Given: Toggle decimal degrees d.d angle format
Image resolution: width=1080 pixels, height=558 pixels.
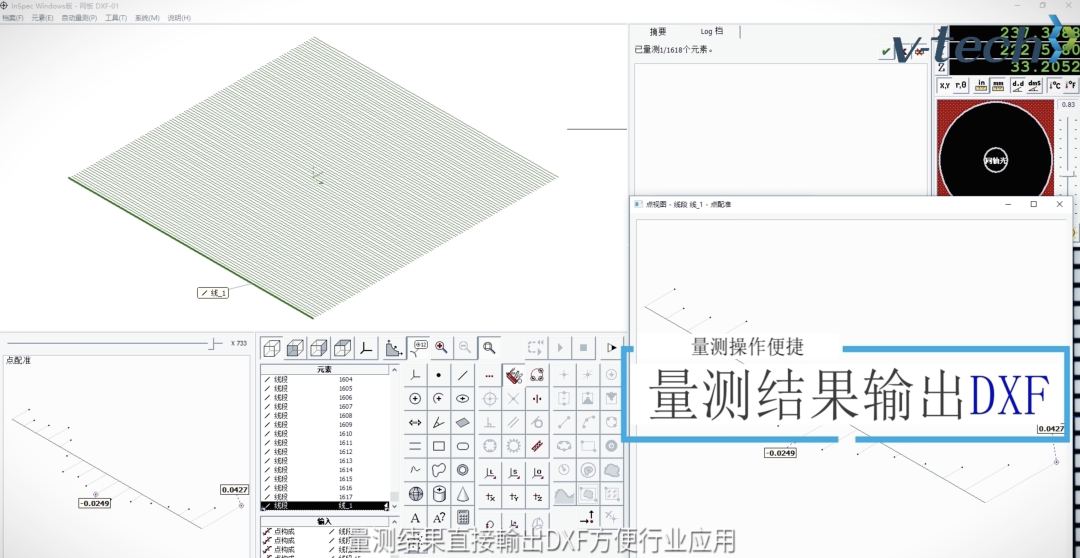Looking at the screenshot, I should [1017, 85].
